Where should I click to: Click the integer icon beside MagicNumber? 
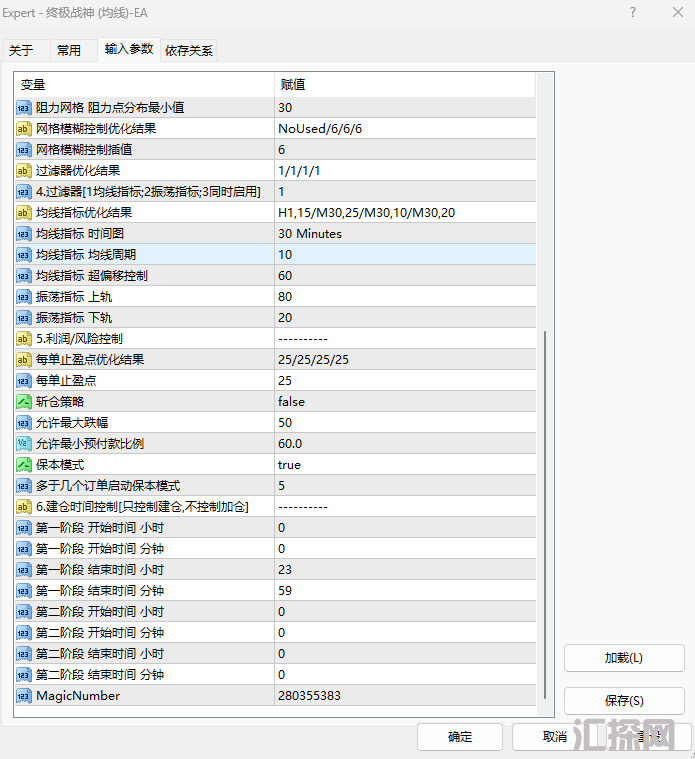click(24, 696)
